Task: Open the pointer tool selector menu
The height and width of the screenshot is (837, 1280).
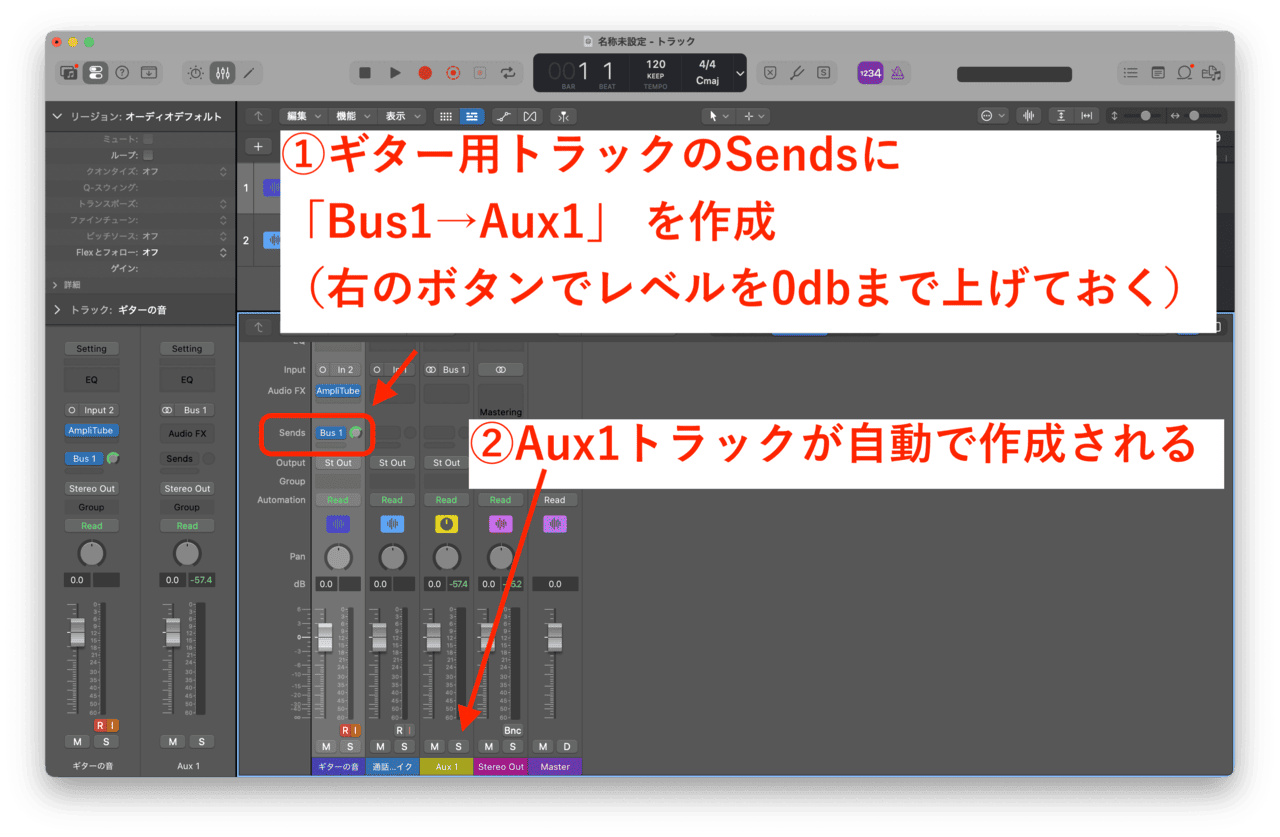Action: [x=718, y=116]
